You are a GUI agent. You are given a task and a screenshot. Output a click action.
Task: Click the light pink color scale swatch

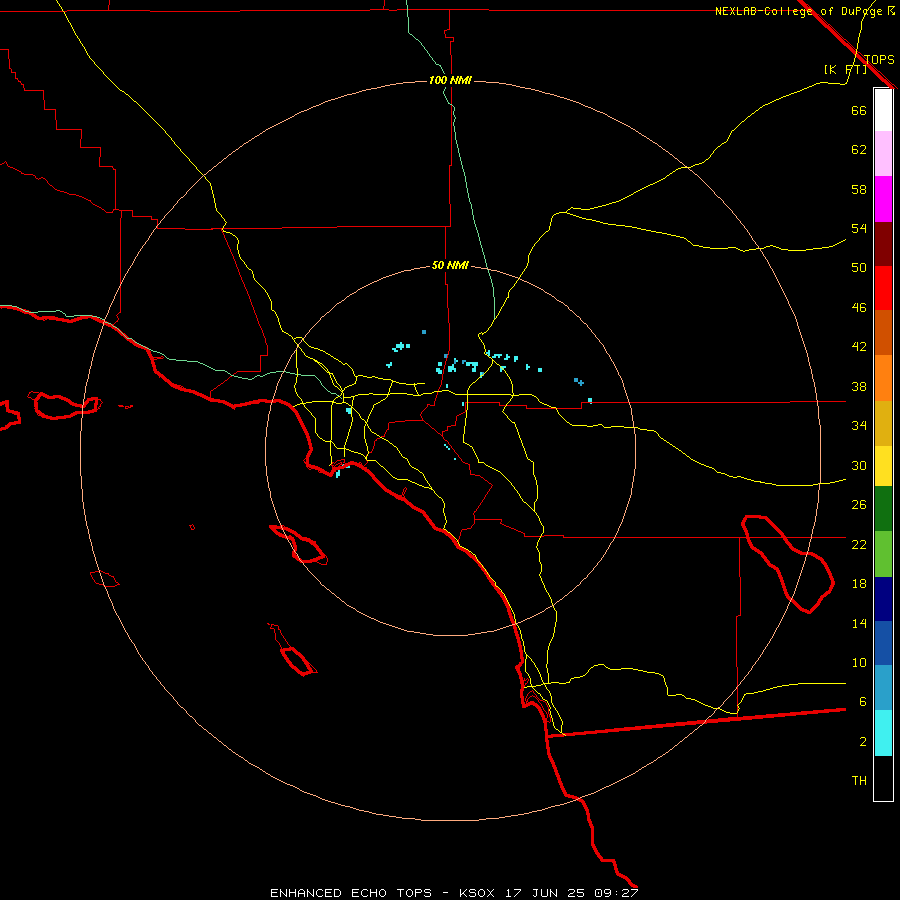(883, 154)
